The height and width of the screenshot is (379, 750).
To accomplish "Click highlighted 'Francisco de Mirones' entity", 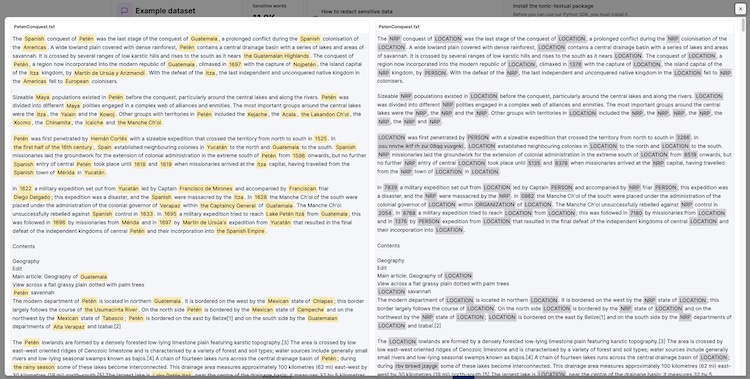I will tap(206, 189).
